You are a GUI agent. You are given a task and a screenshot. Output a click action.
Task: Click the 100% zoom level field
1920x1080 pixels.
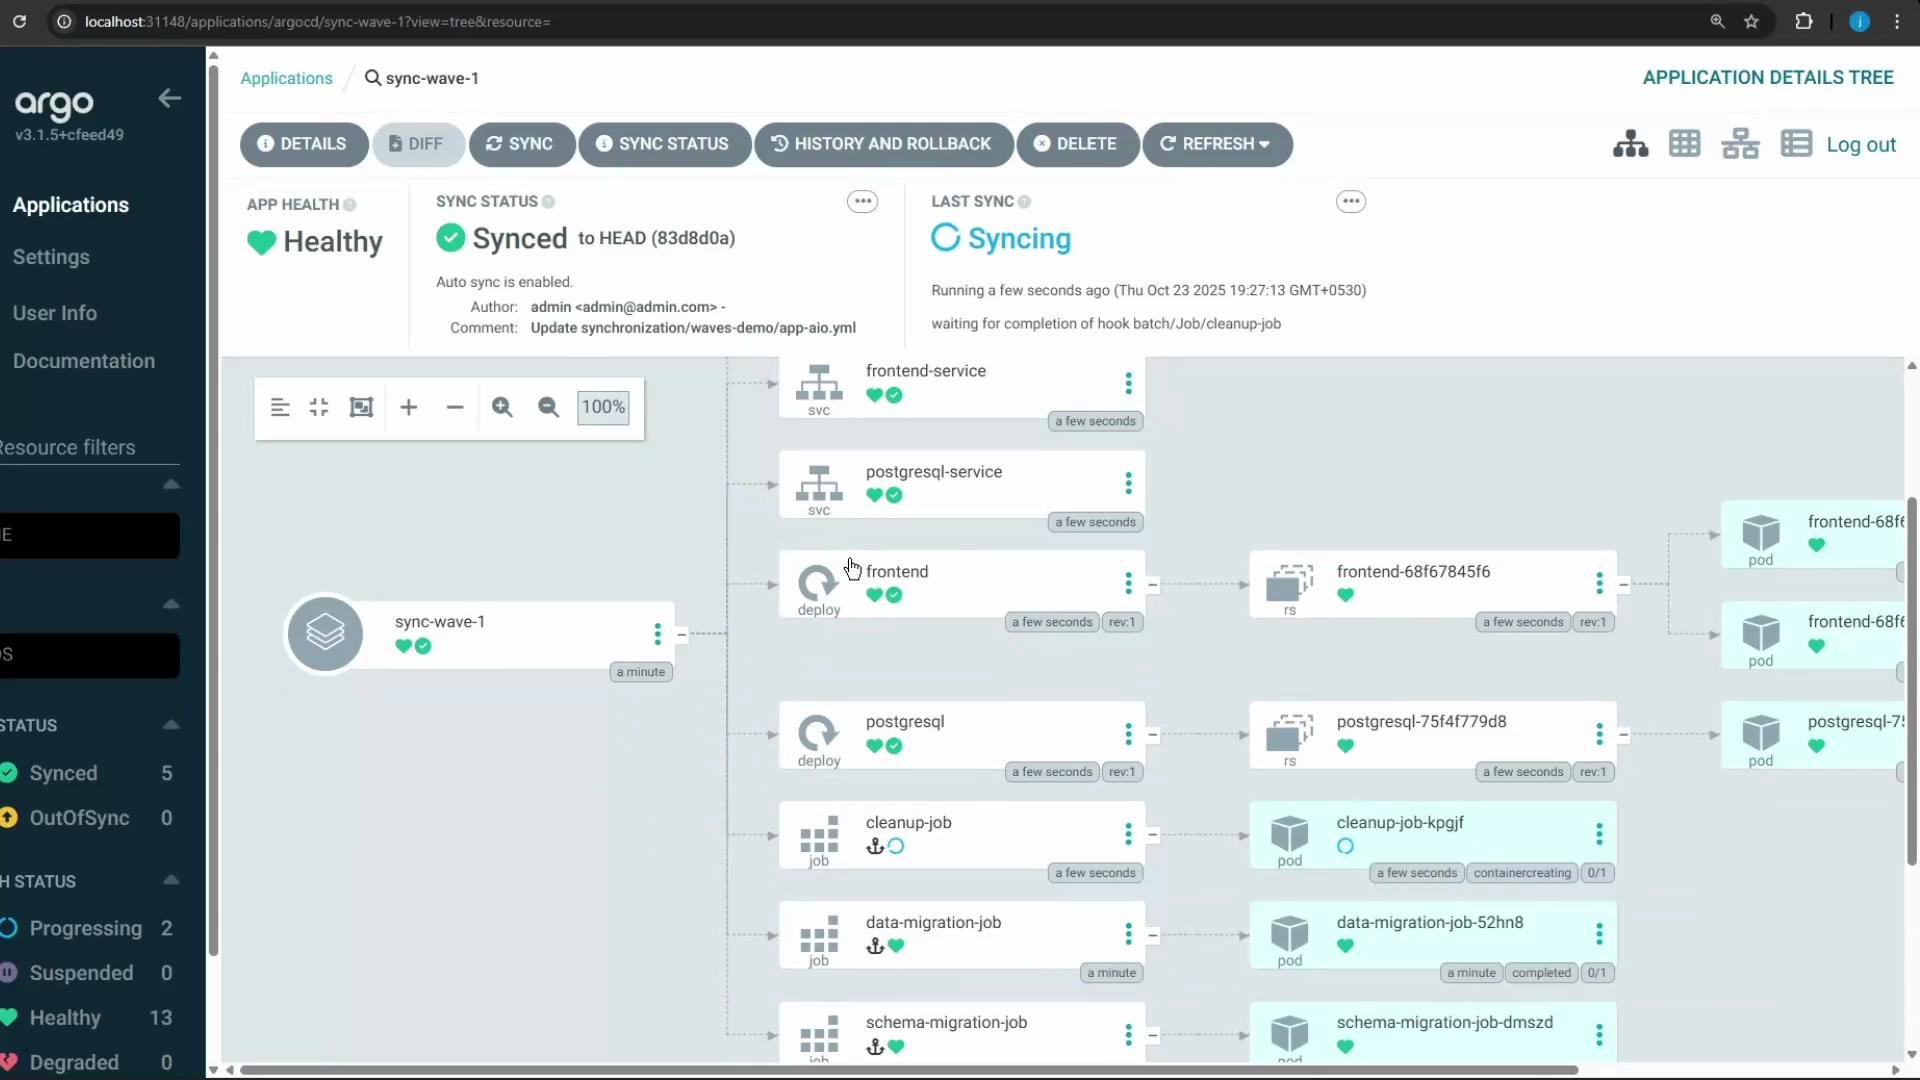(x=603, y=407)
